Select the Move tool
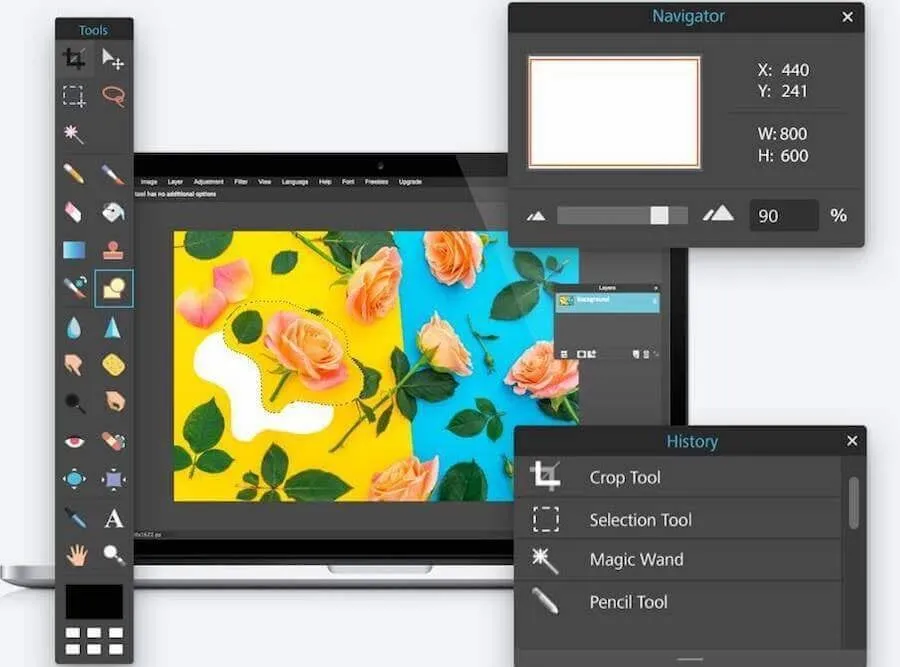900x667 pixels. coord(113,59)
